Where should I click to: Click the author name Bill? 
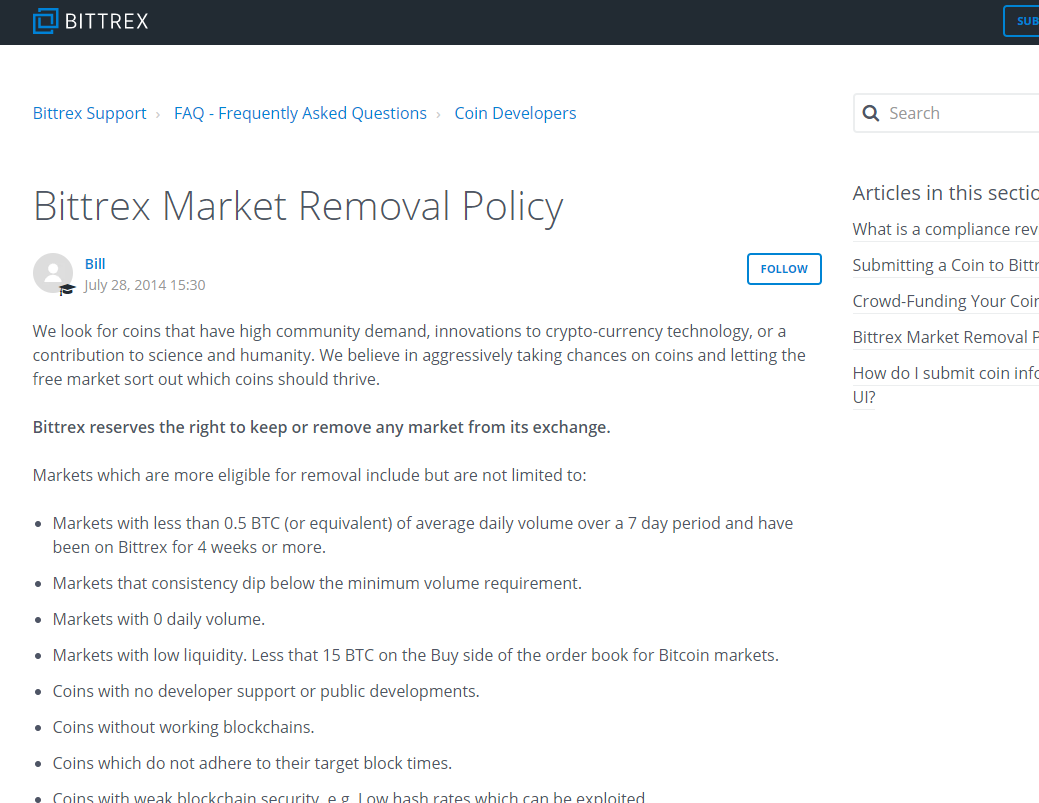coord(95,264)
